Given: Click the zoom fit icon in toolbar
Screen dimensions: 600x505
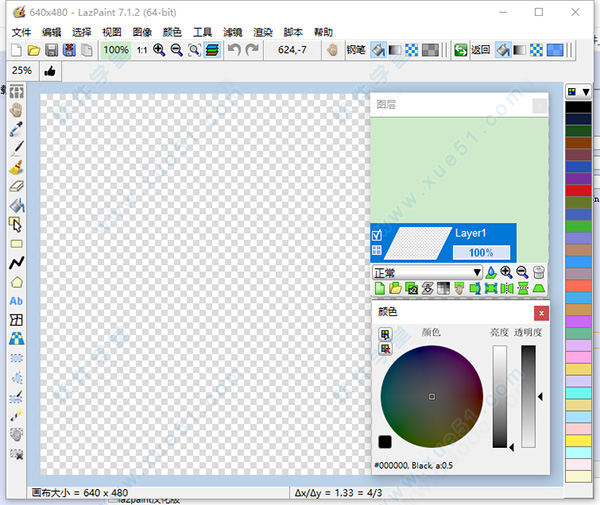Looking at the screenshot, I should [x=194, y=50].
